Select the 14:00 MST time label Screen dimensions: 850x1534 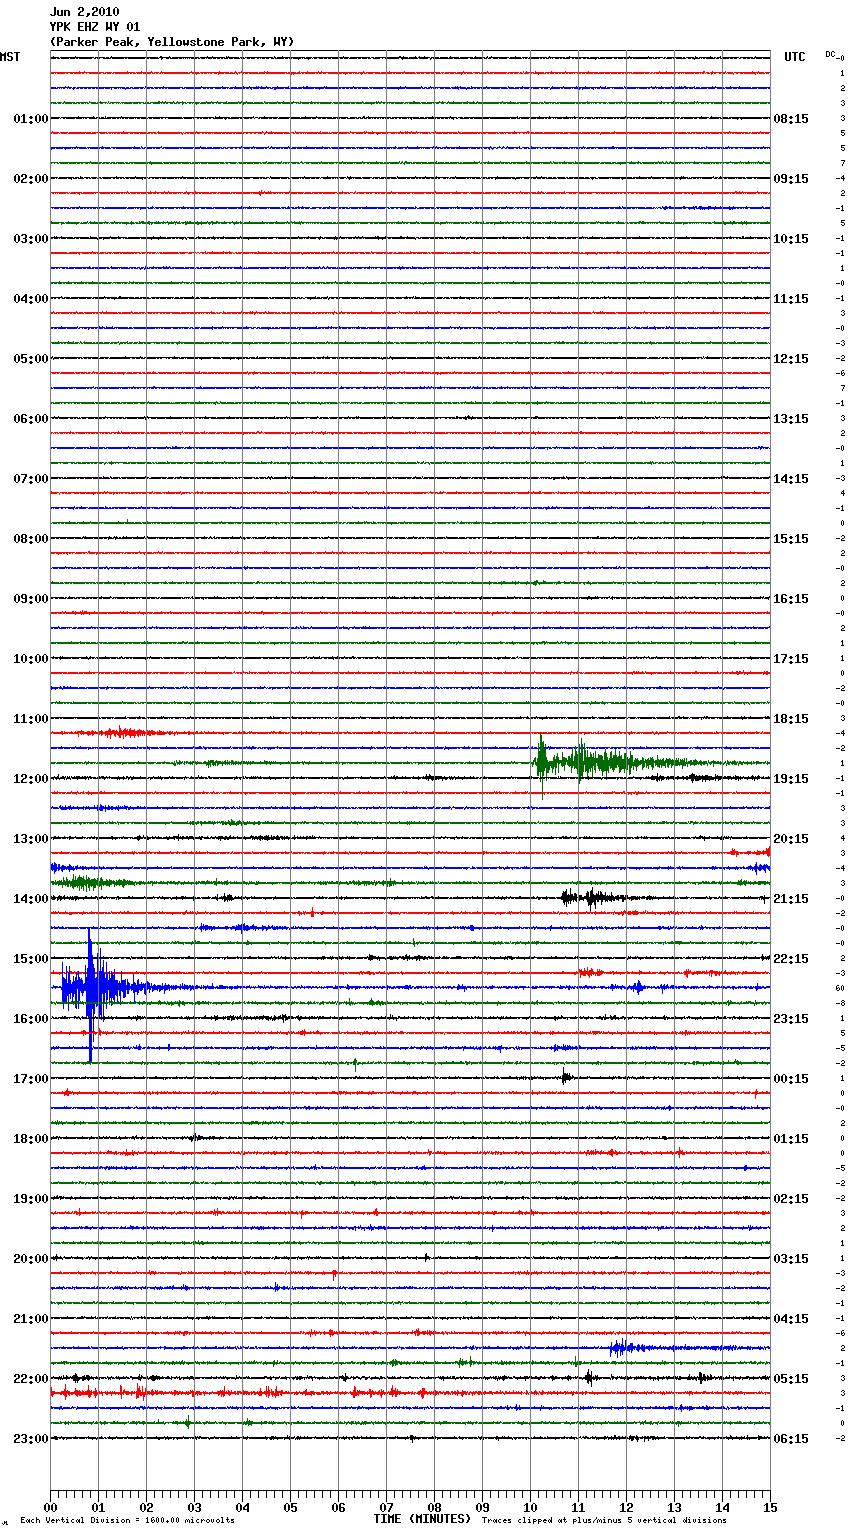click(x=31, y=899)
